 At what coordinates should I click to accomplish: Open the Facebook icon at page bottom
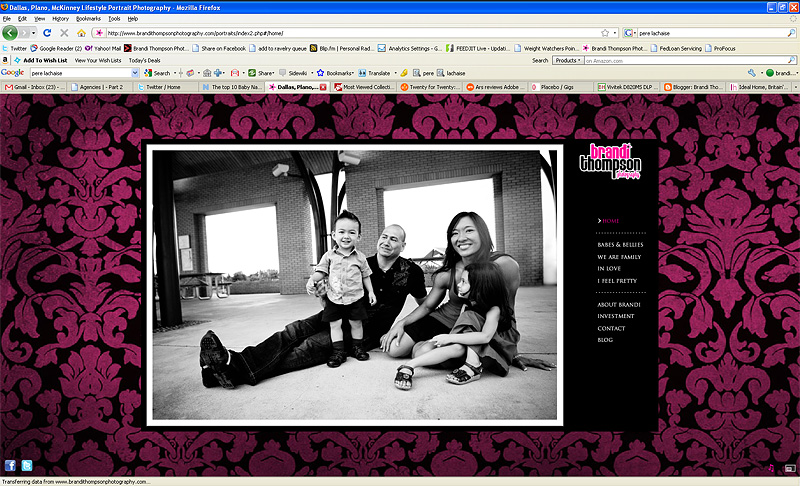point(10,465)
